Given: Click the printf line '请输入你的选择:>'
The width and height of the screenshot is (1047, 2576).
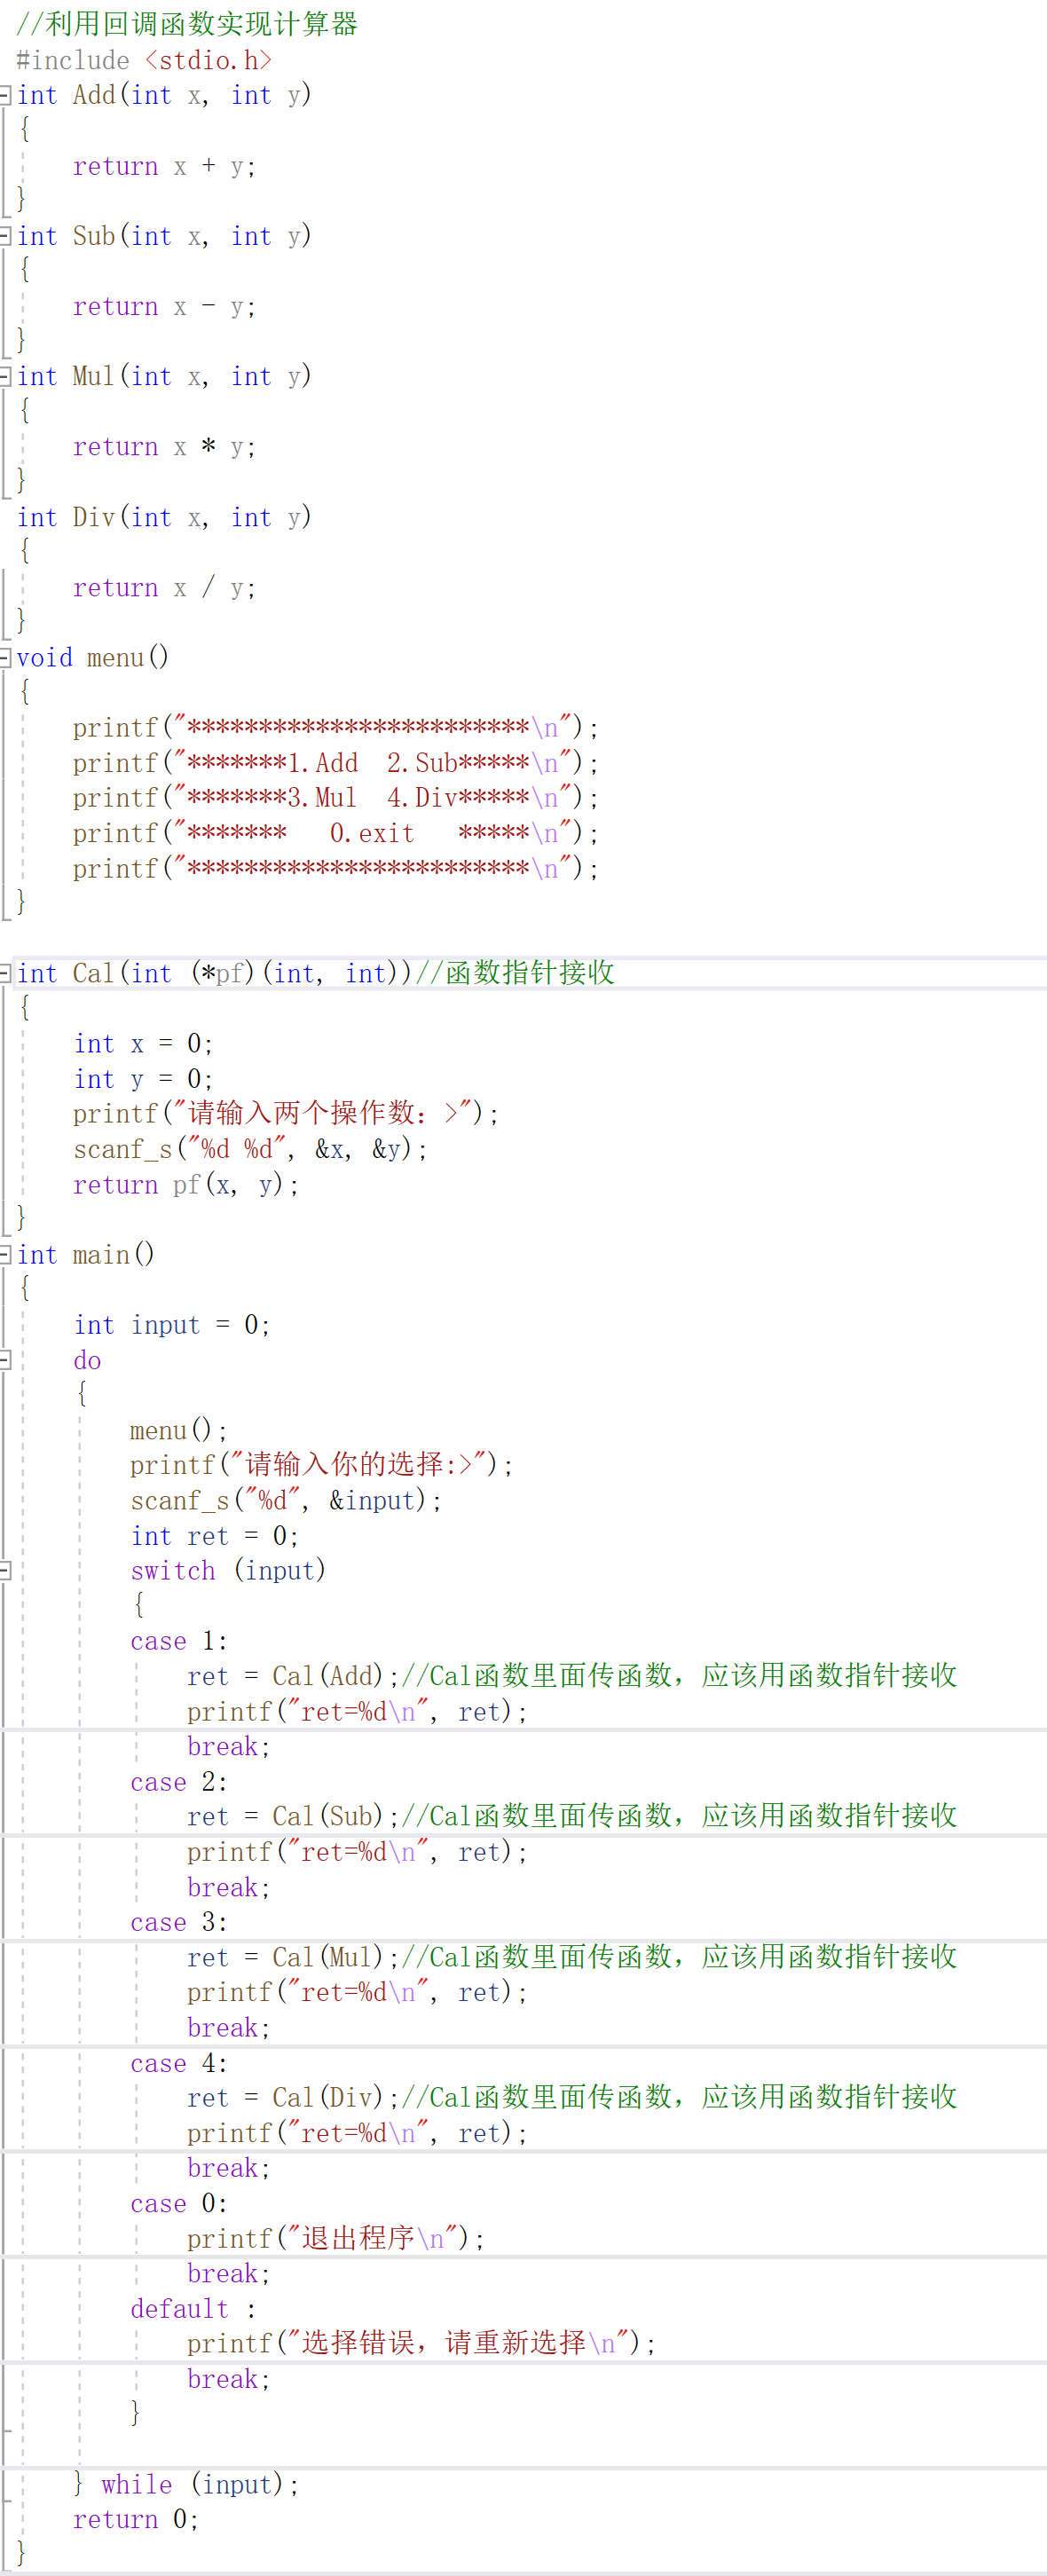Looking at the screenshot, I should click(x=322, y=1465).
